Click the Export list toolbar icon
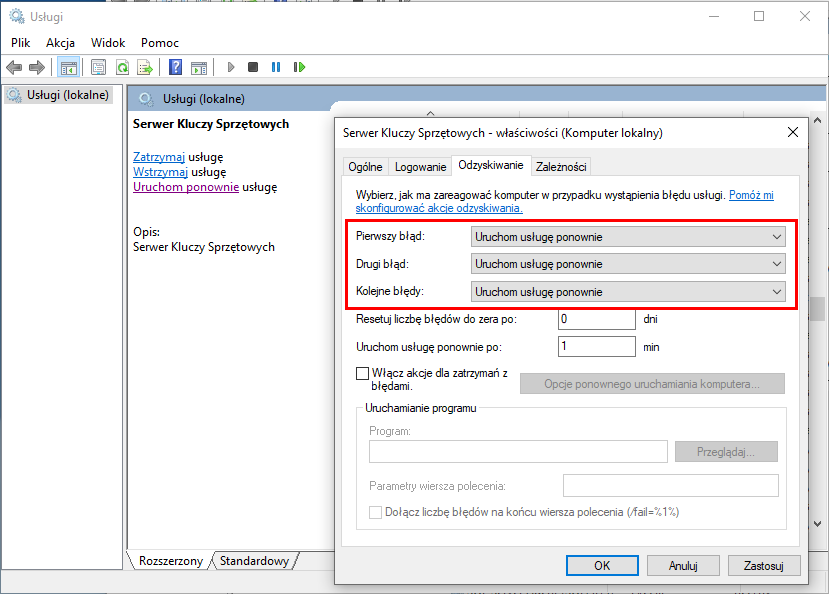The image size is (829, 594). click(145, 67)
